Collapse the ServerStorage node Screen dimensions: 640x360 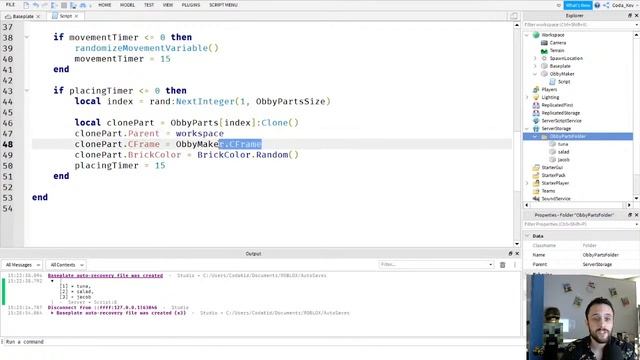point(527,129)
